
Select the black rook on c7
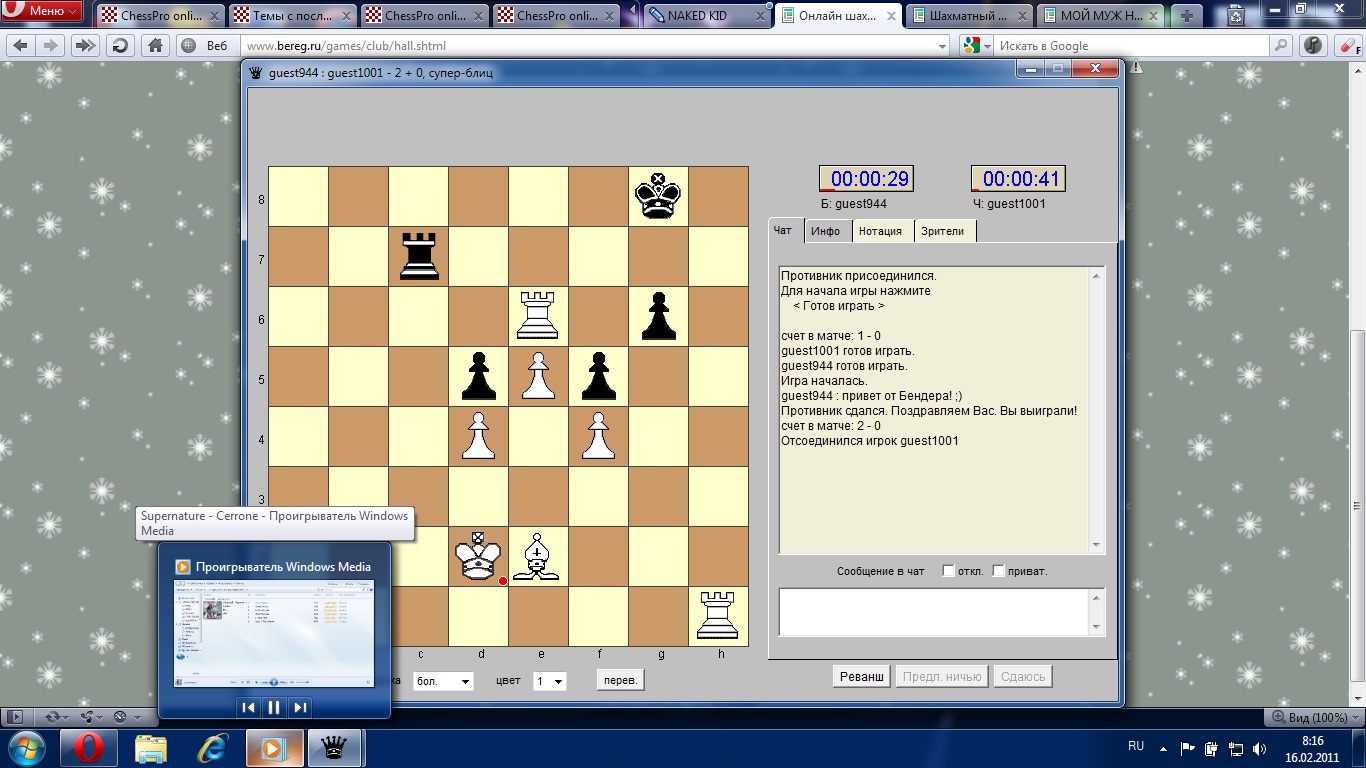point(418,257)
